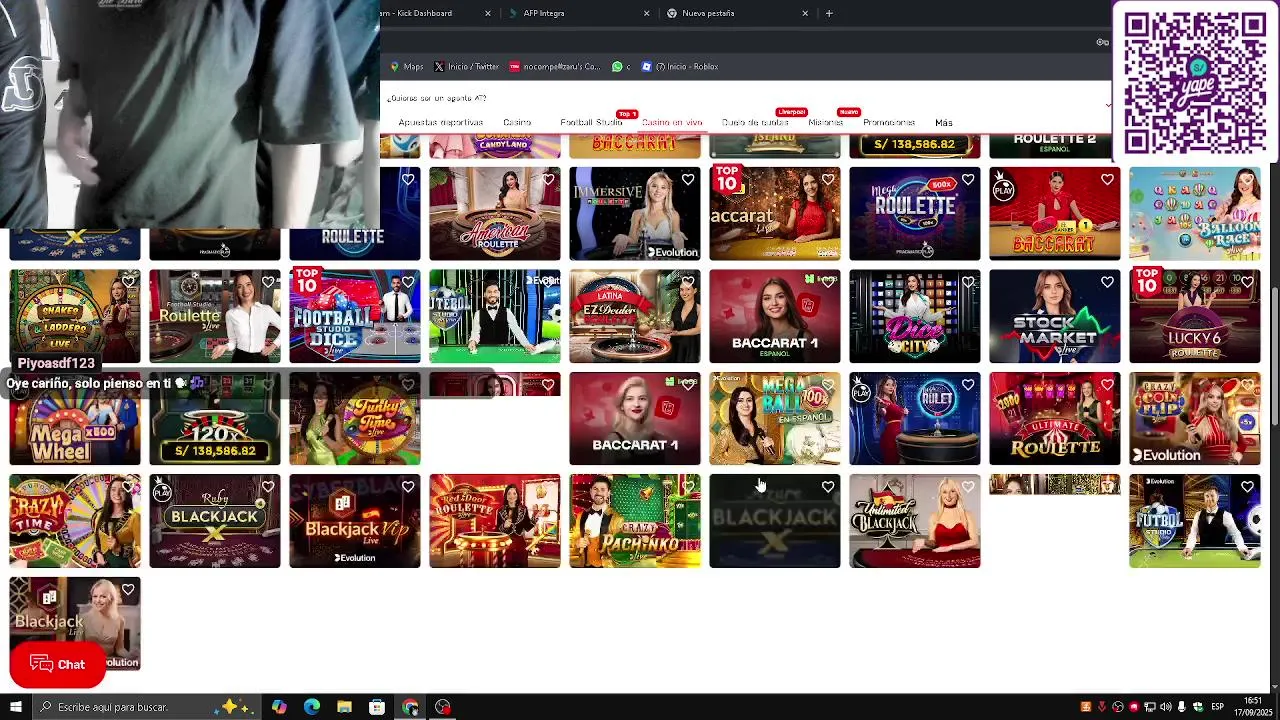Click heart on Azure Blackjack X card

828,487
